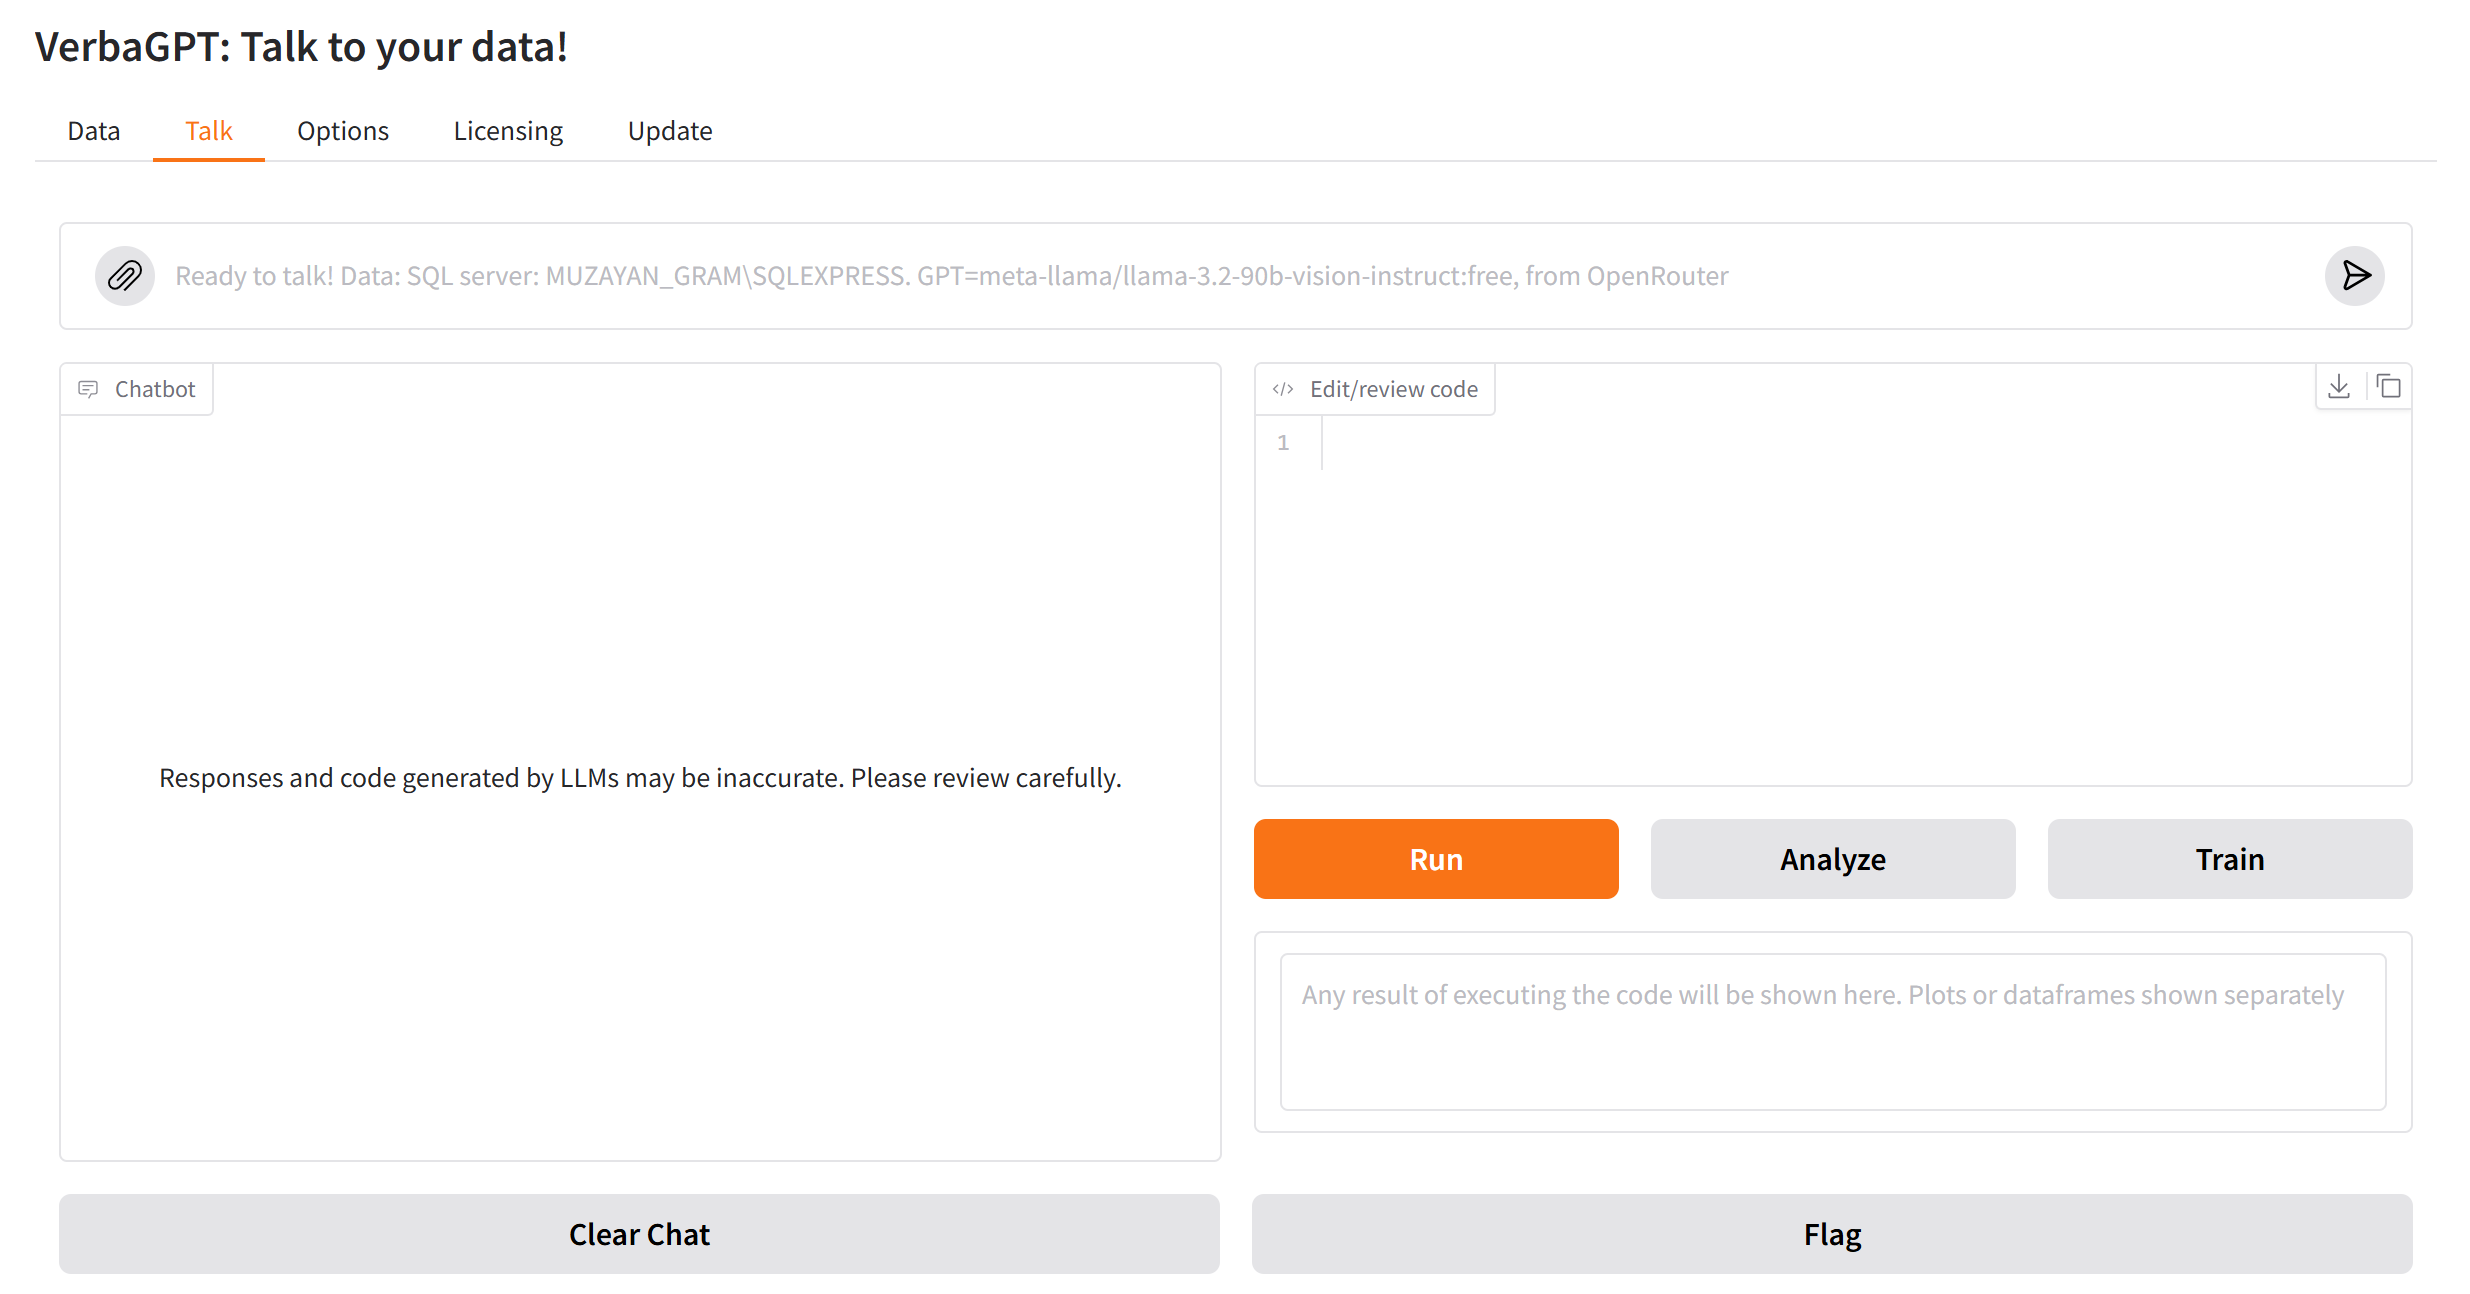Open the Licensing tab
The width and height of the screenshot is (2470, 1294).
(x=507, y=130)
